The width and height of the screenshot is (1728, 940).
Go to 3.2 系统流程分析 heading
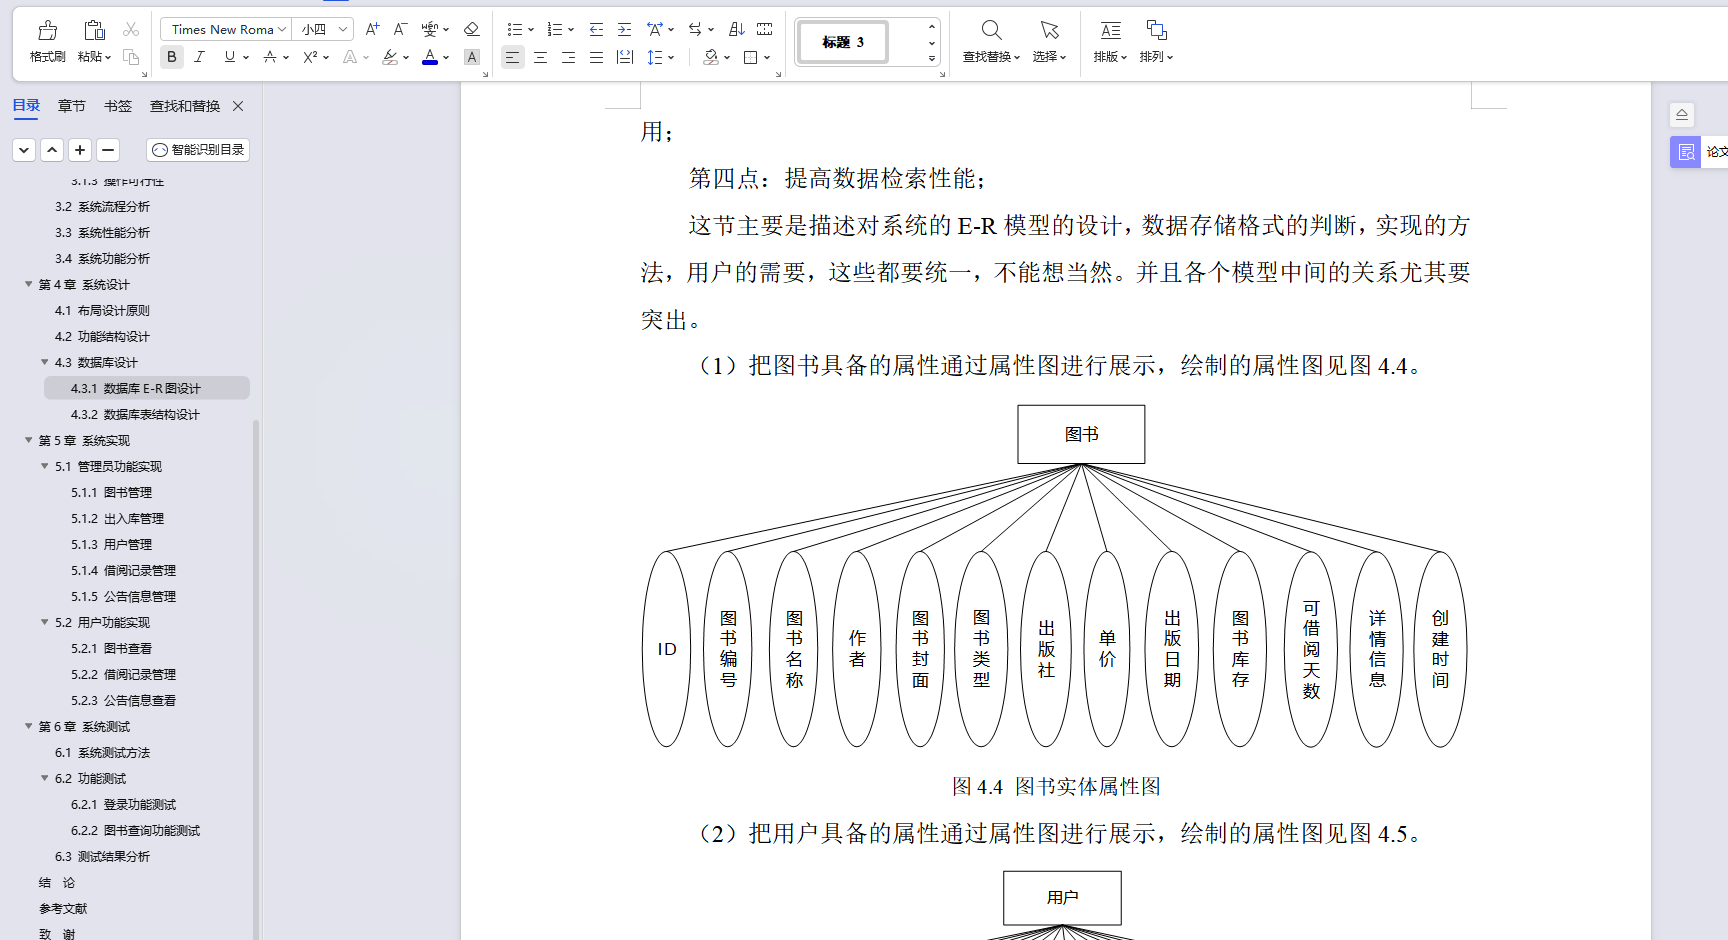[102, 206]
